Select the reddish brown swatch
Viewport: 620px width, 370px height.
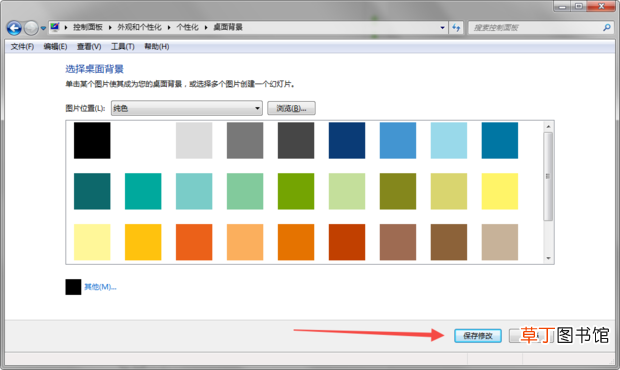[398, 242]
